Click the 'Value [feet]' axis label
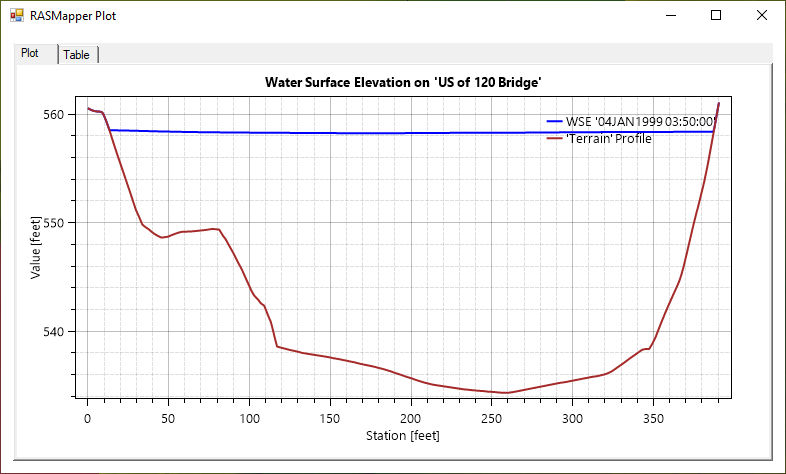The width and height of the screenshot is (786, 474). pyautogui.click(x=35, y=248)
